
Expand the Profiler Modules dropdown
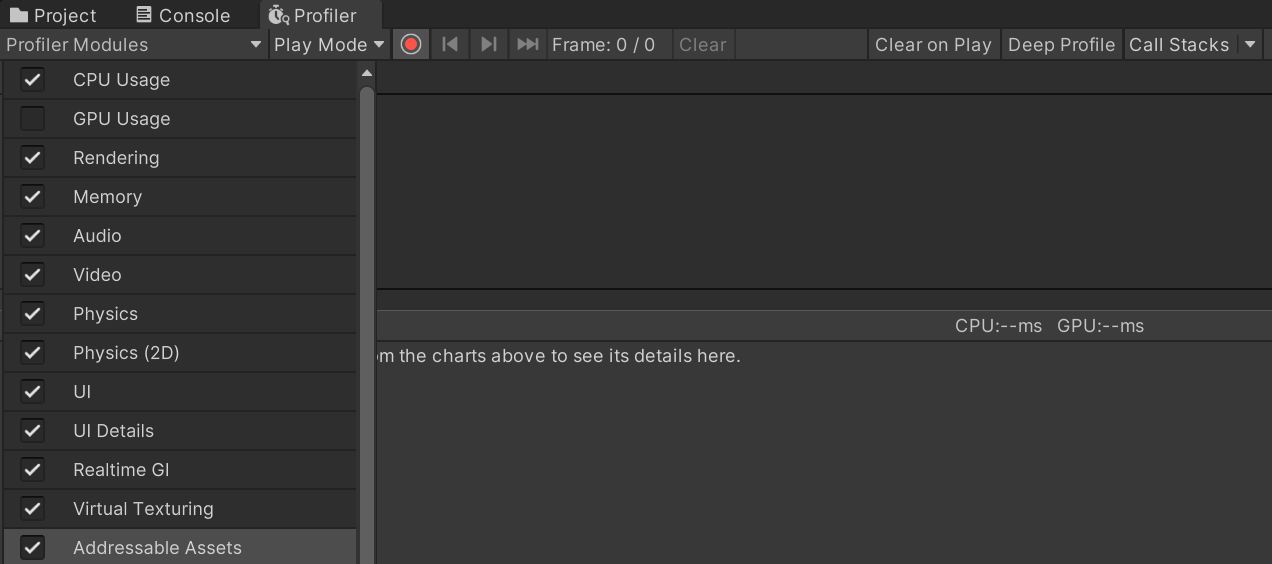(x=133, y=45)
